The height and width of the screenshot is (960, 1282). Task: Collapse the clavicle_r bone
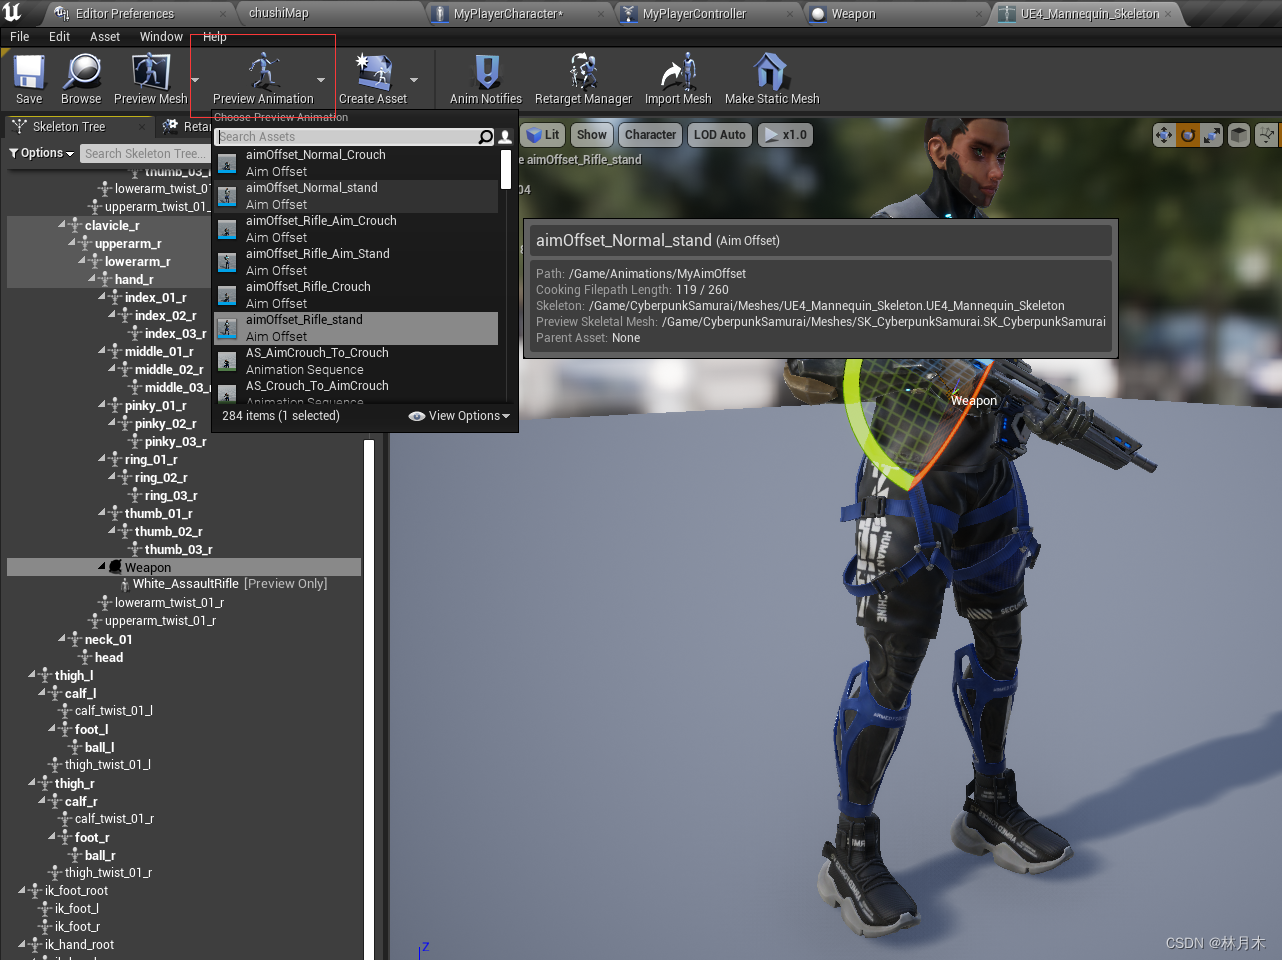click(62, 225)
